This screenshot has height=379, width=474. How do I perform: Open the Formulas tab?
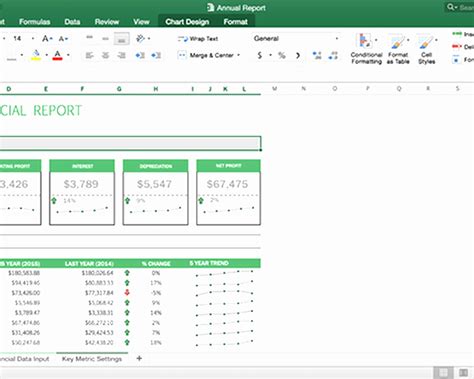tap(35, 22)
